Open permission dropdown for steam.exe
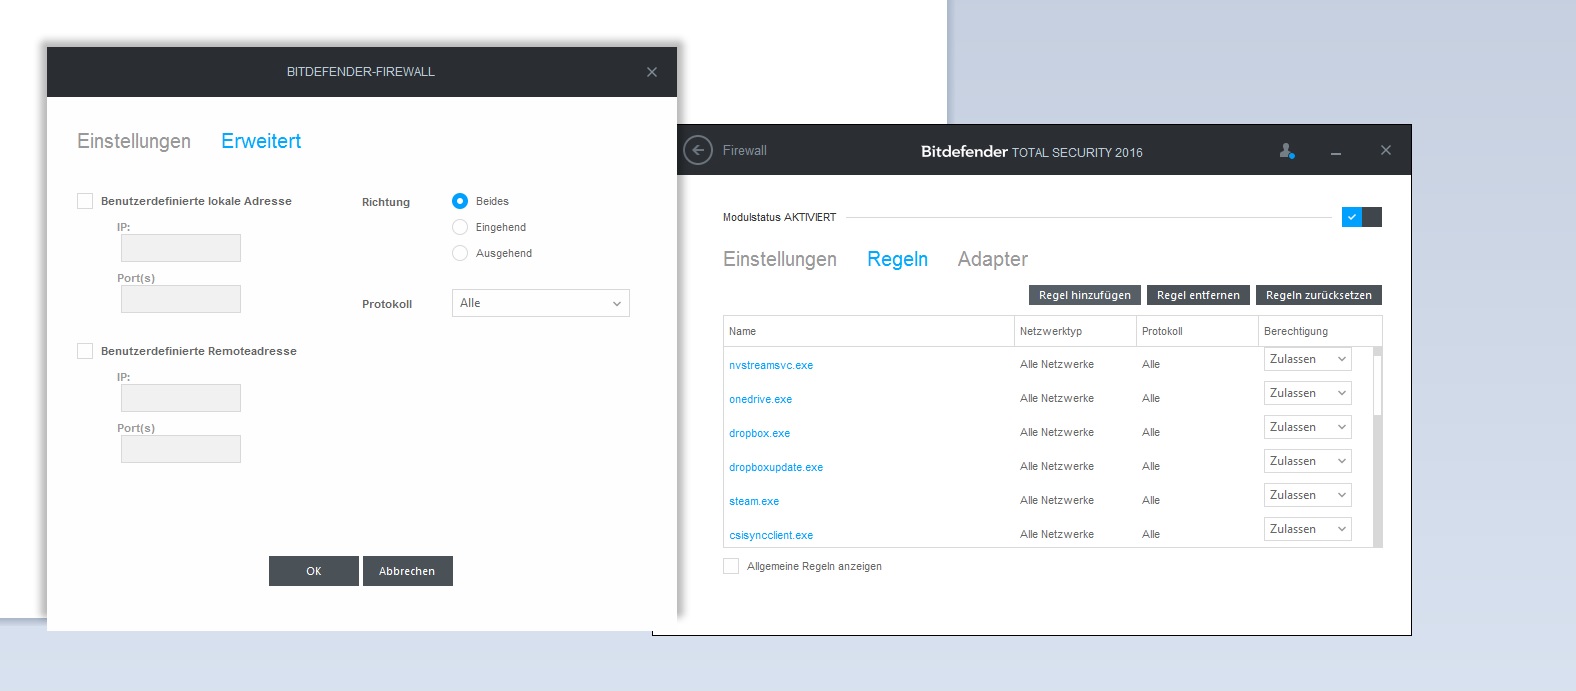Image resolution: width=1576 pixels, height=691 pixels. click(1307, 495)
